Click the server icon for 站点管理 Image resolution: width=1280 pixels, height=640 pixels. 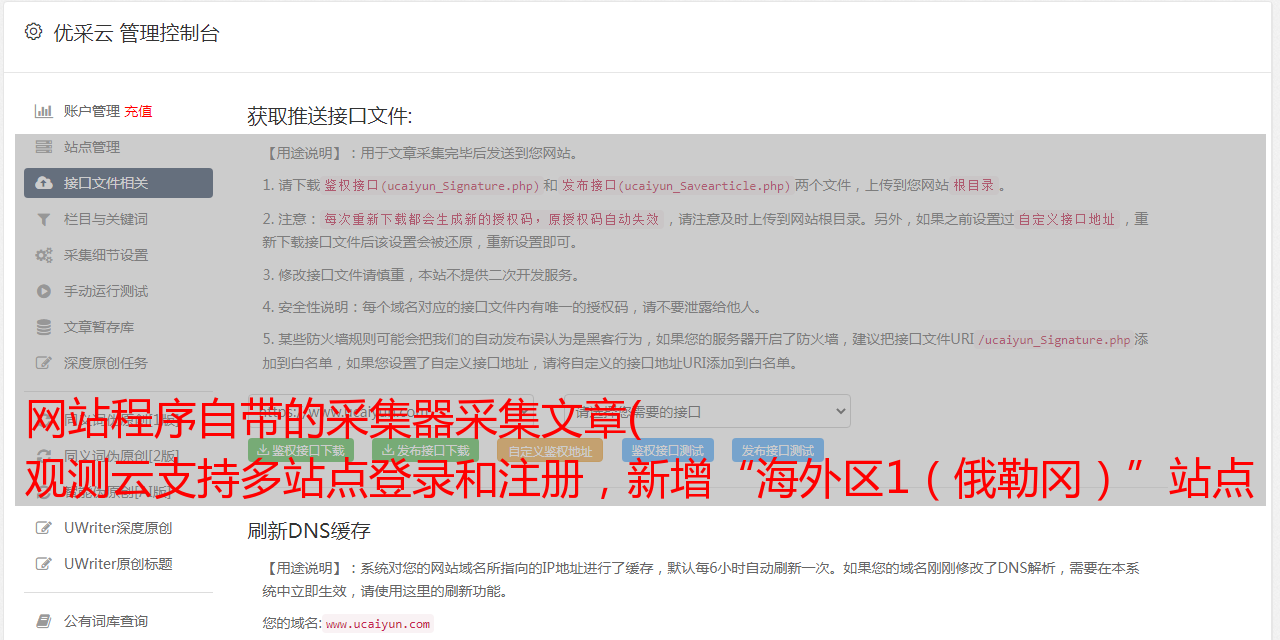coord(44,147)
